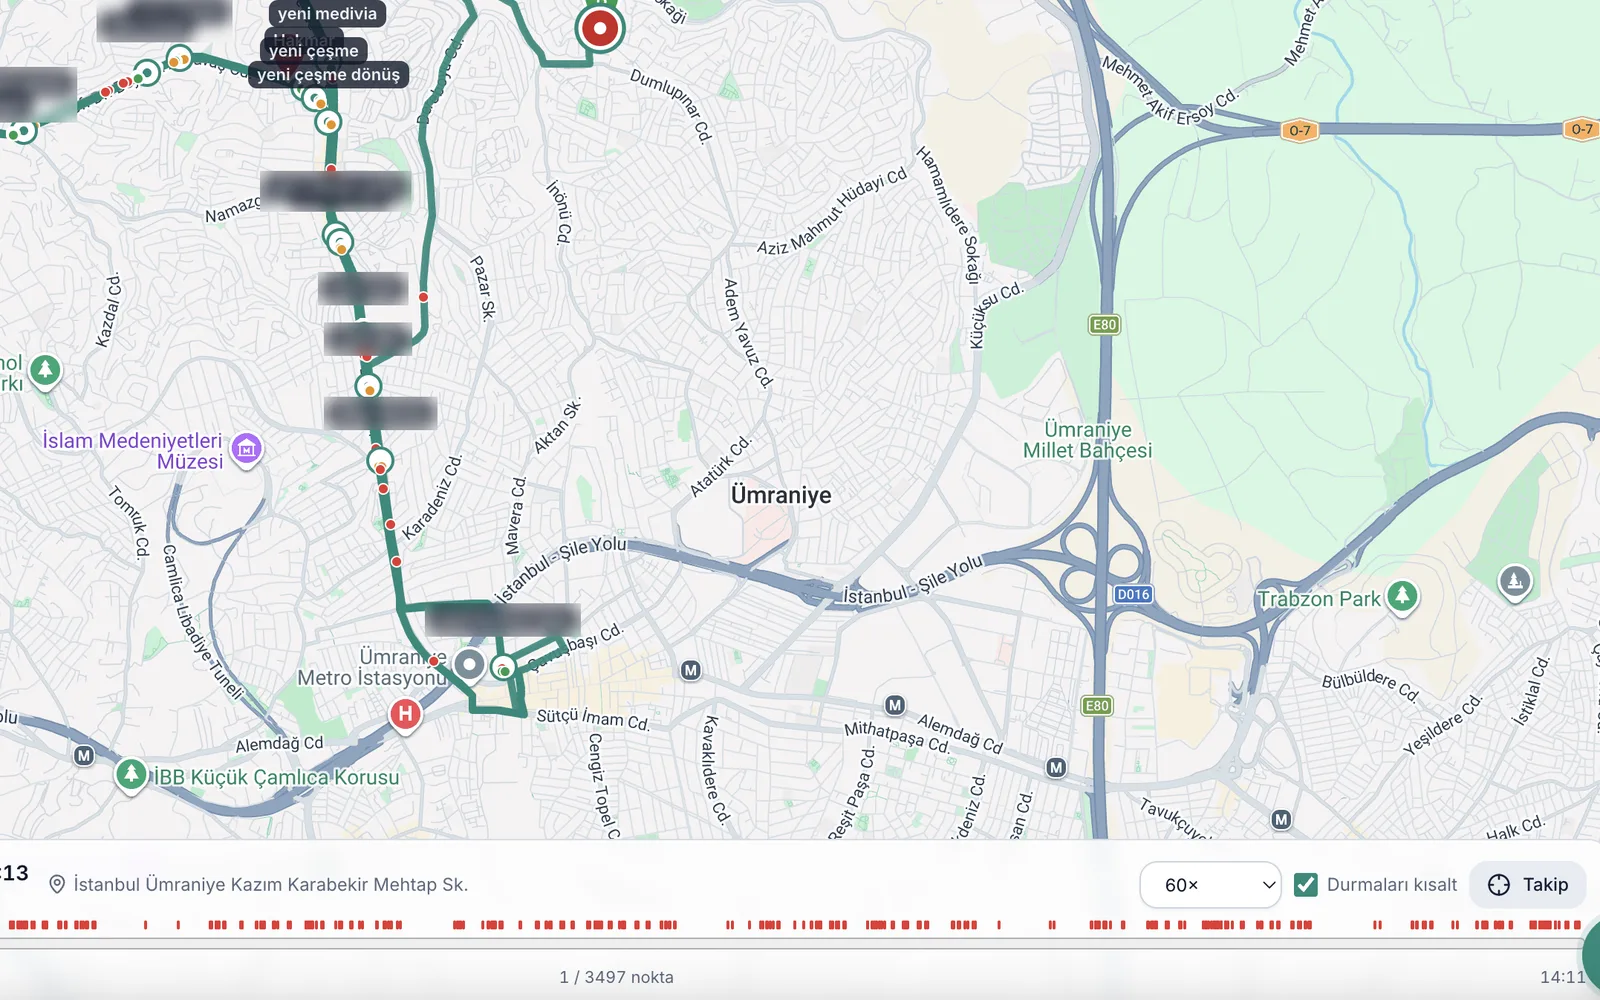The width and height of the screenshot is (1600, 1000).
Task: Click the location pin icon beside address
Action: tap(57, 885)
